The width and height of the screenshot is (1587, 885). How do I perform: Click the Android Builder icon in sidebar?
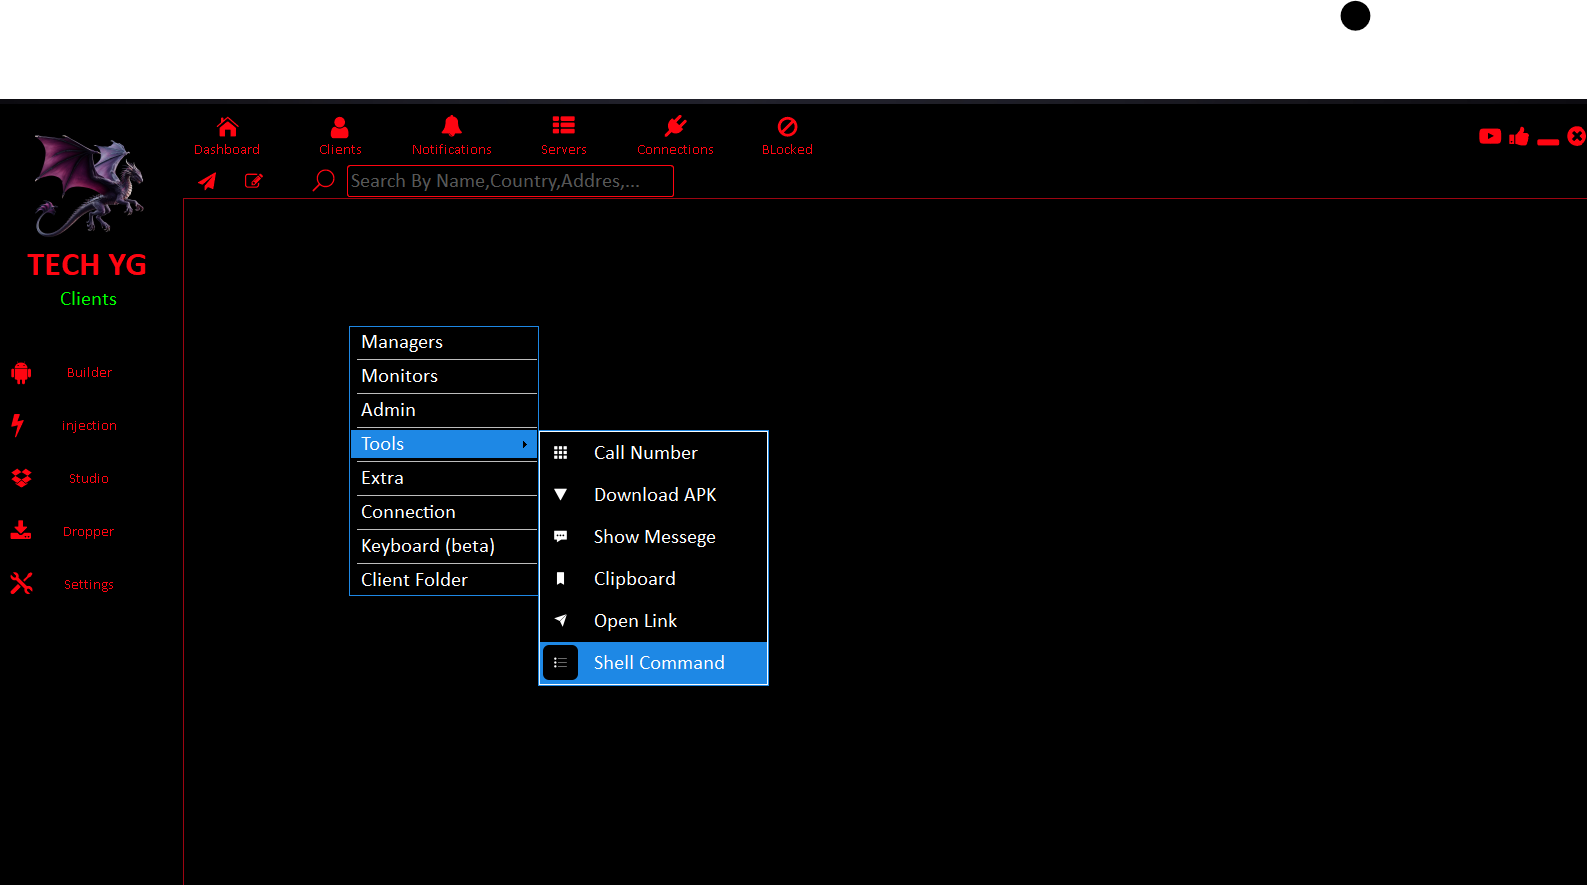(x=21, y=373)
